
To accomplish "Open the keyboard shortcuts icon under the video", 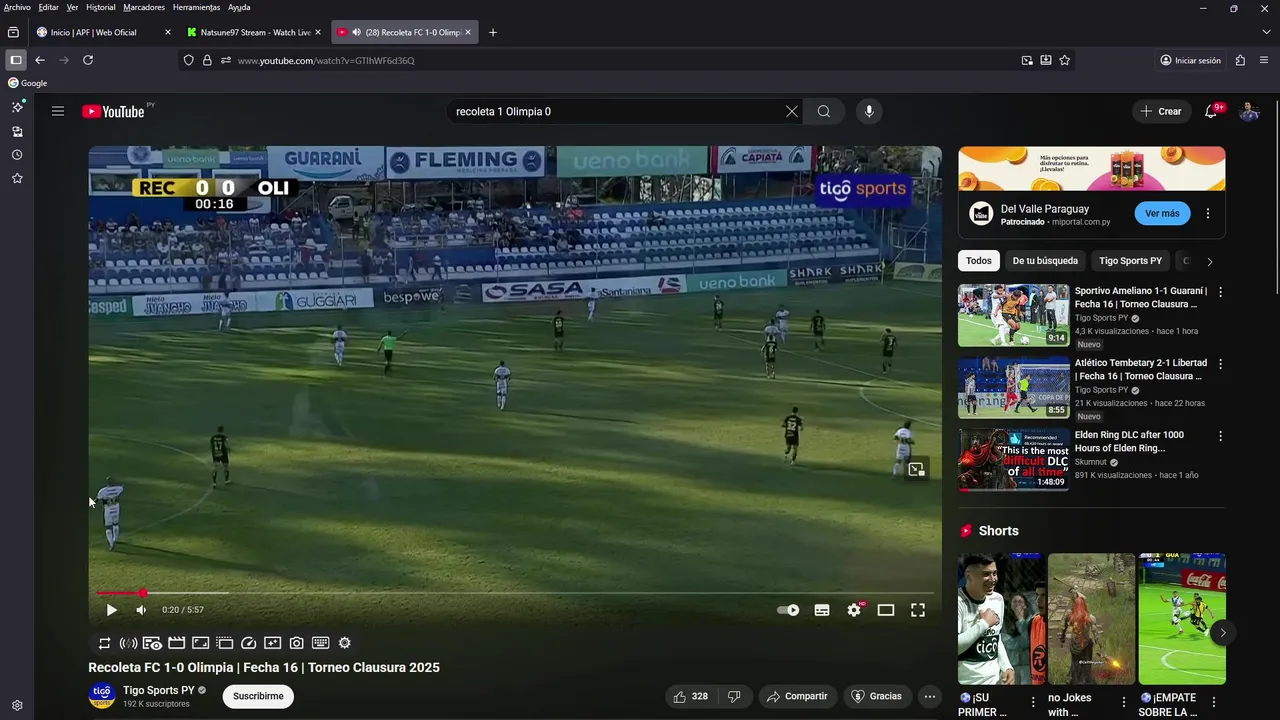I will pyautogui.click(x=321, y=643).
